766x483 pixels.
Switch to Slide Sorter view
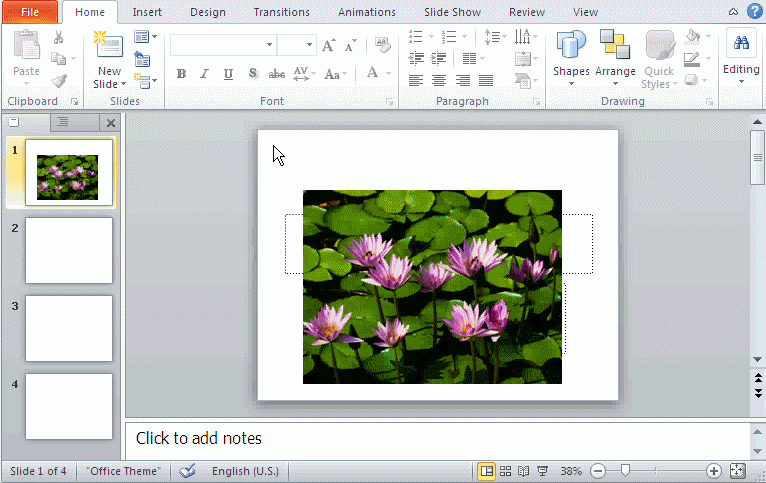click(x=506, y=471)
